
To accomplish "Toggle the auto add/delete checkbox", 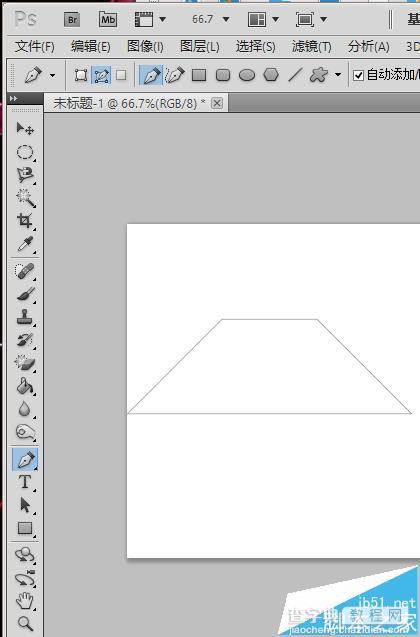I will click(x=358, y=75).
